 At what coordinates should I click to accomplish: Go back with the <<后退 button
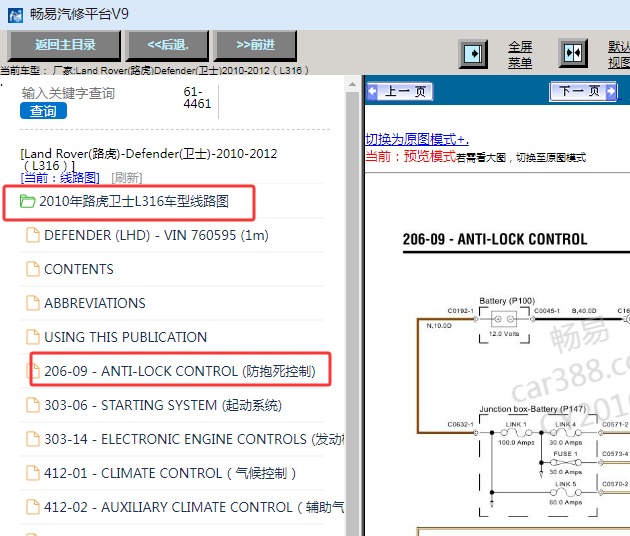pos(168,45)
